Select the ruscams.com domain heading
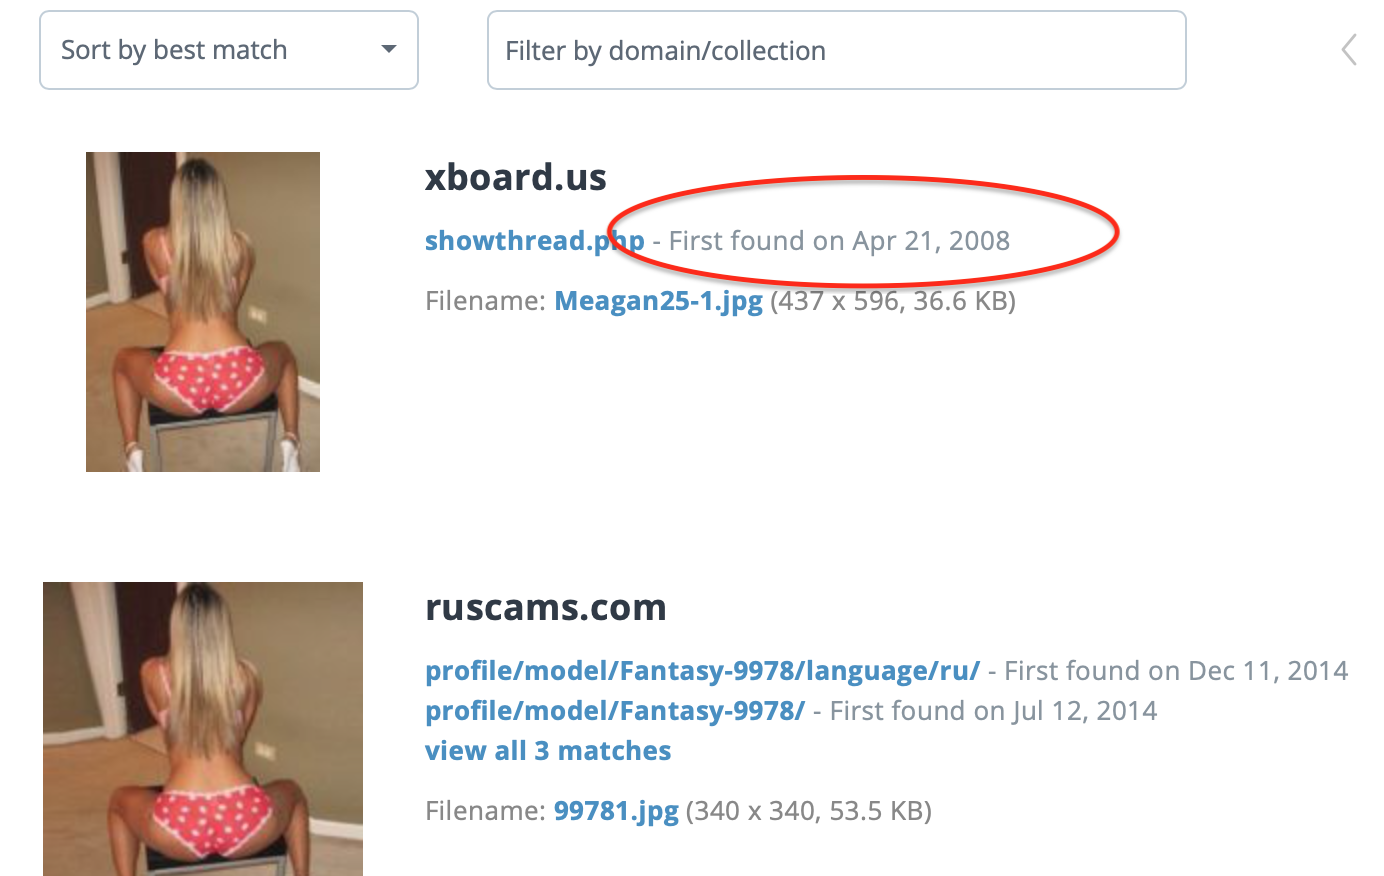 pyautogui.click(x=546, y=608)
